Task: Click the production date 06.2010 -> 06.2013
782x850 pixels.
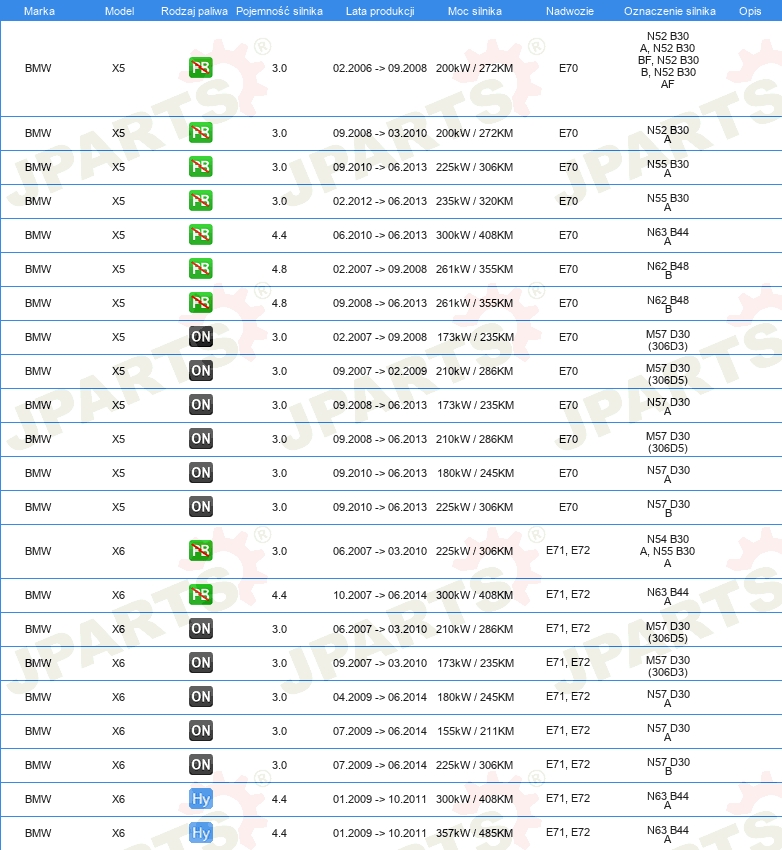Action: (380, 235)
